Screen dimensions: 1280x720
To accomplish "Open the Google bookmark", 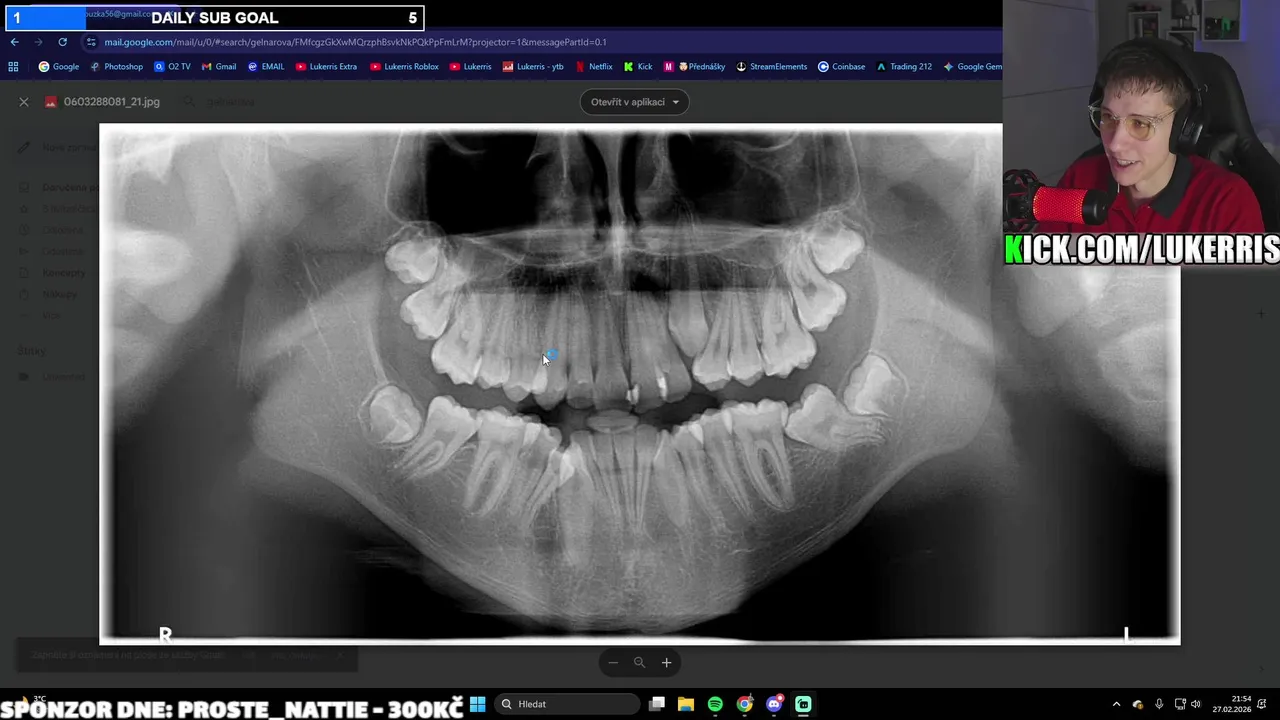I will [x=59, y=67].
